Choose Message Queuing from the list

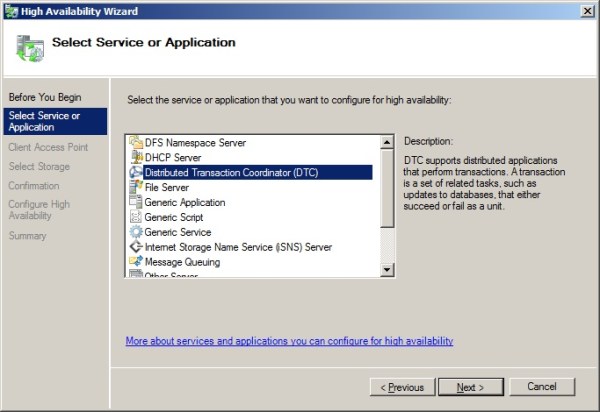[x=182, y=262]
